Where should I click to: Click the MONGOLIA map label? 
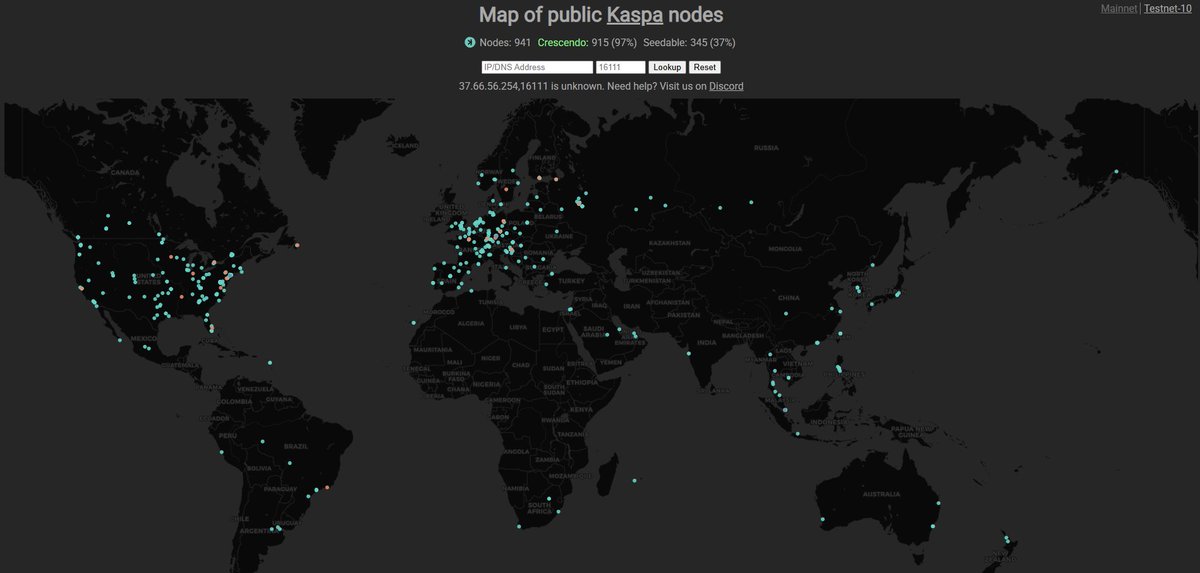[785, 248]
